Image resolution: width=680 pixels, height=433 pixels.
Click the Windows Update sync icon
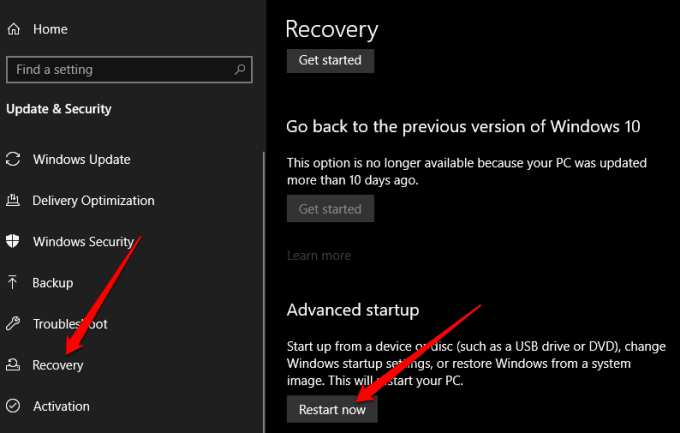[x=13, y=160]
